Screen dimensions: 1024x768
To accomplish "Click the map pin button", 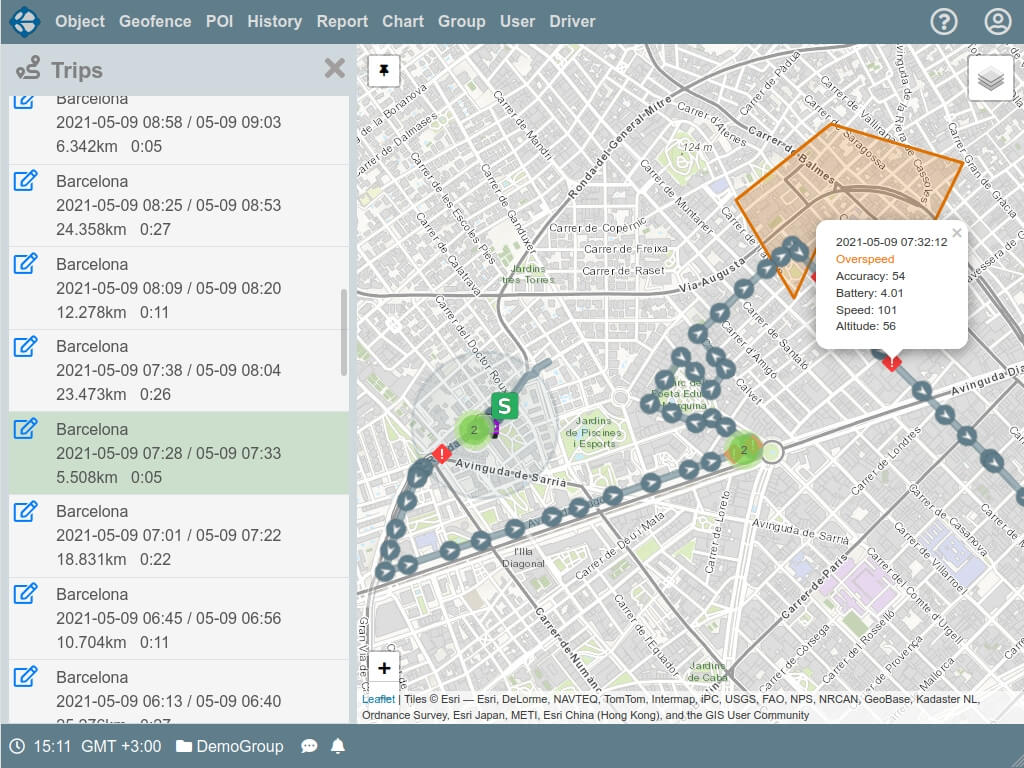I will (384, 71).
